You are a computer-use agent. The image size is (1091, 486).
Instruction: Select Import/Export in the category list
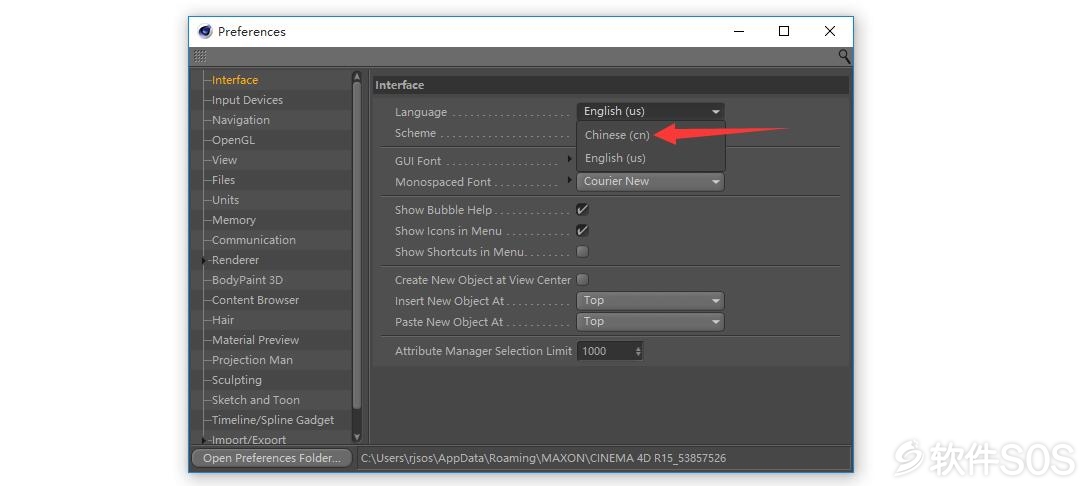248,440
